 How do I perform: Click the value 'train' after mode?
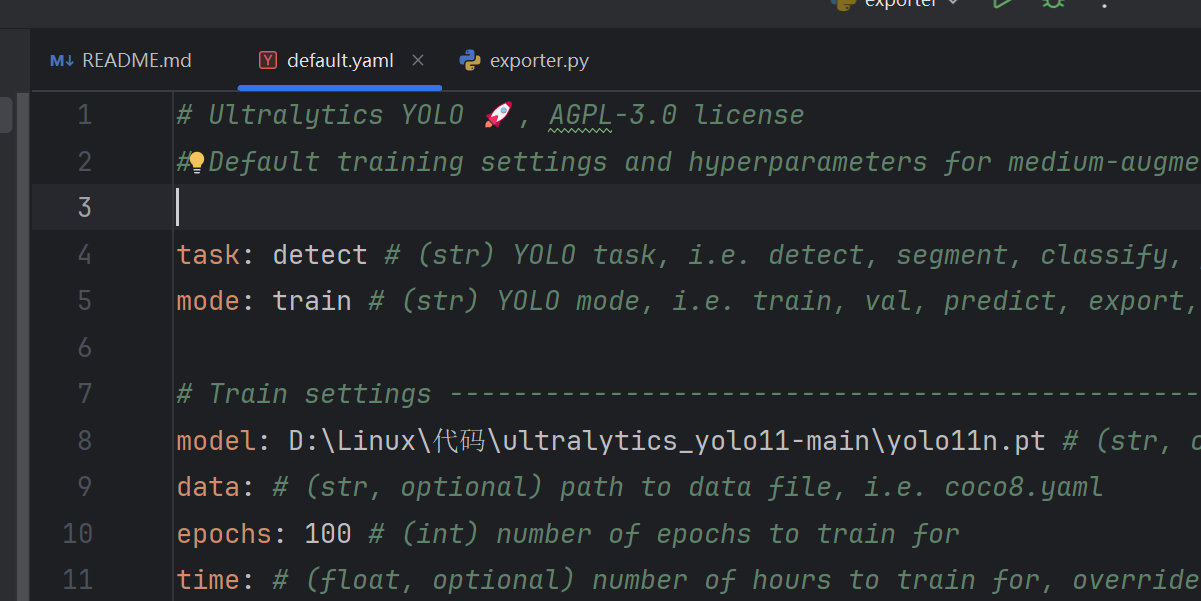tap(312, 301)
